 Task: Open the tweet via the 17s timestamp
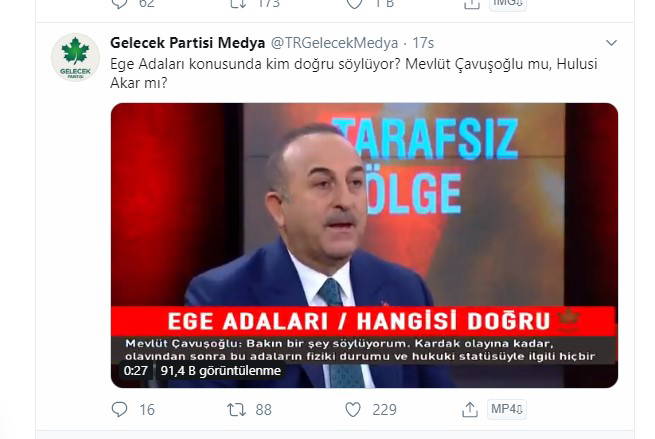(x=423, y=43)
